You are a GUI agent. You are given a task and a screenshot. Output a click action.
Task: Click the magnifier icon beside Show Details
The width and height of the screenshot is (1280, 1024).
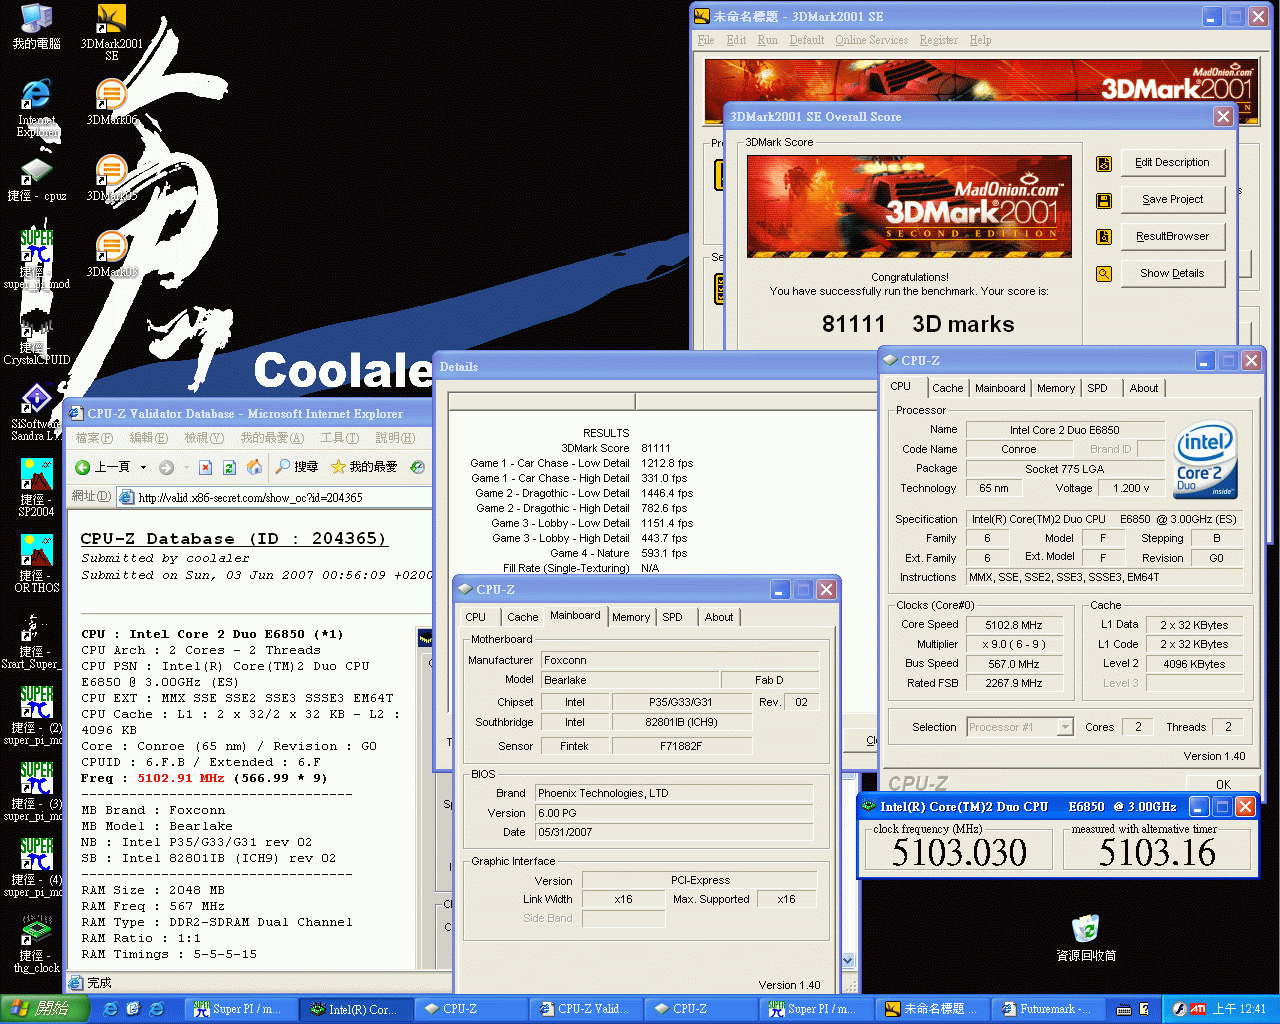pyautogui.click(x=1104, y=274)
